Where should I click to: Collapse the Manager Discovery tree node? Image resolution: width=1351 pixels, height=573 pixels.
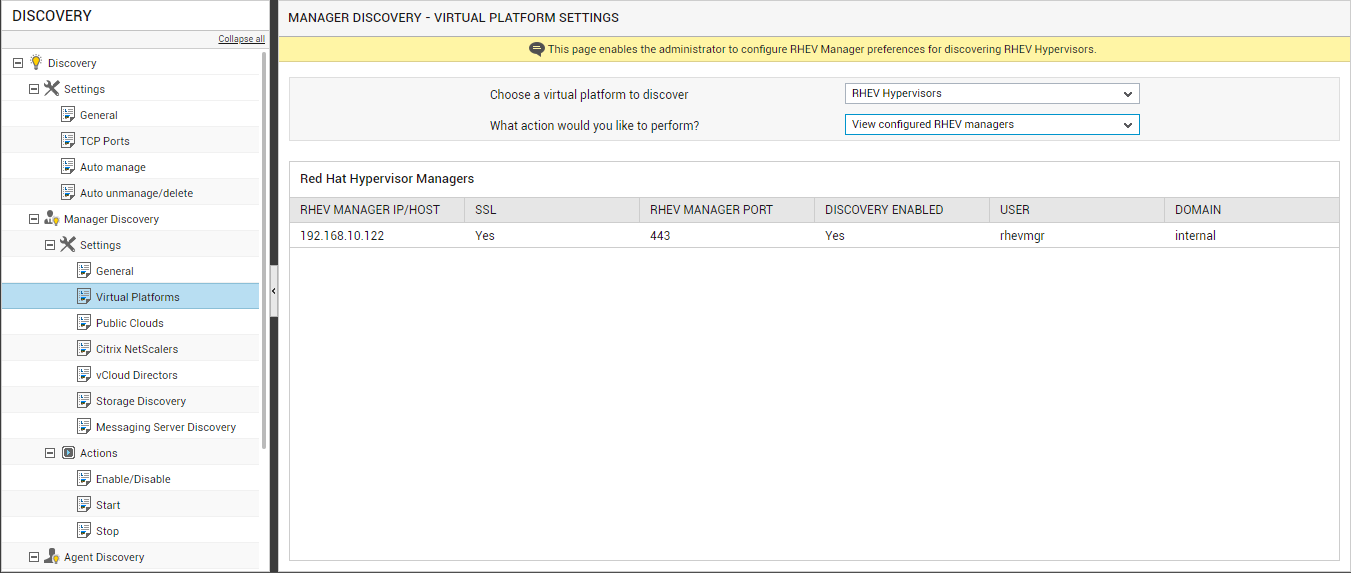[34, 218]
